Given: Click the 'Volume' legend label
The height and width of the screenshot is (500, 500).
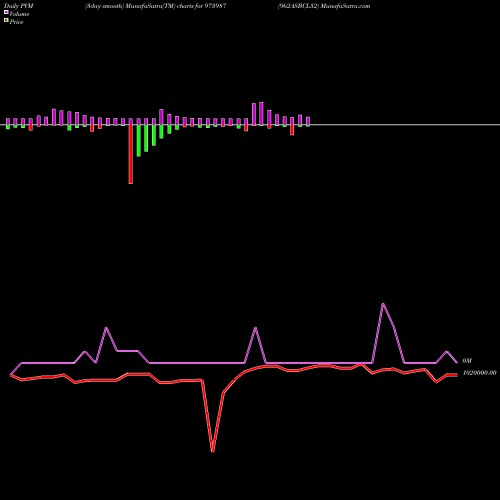Looking at the screenshot, I should (x=19, y=14).
